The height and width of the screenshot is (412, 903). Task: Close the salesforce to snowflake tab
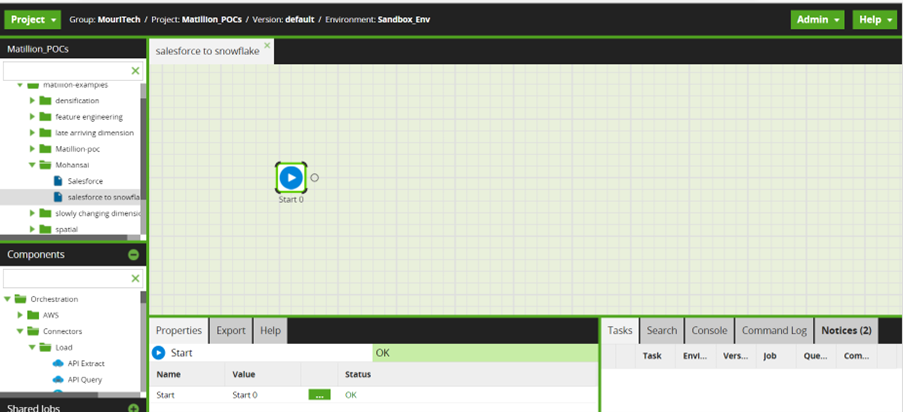pos(267,45)
